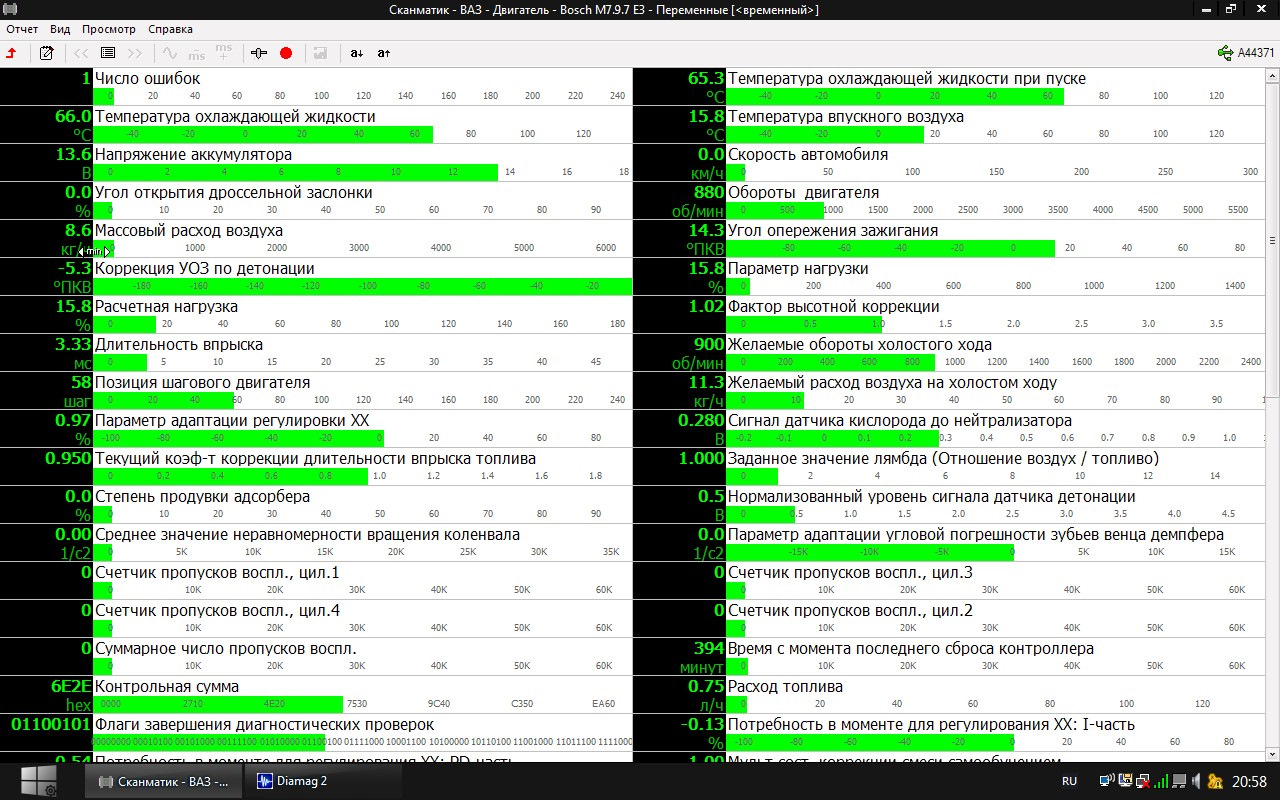Select Счетчик пропусков воспл., цил.3 row
Viewport: 1280px width, 800px height.
(949, 581)
